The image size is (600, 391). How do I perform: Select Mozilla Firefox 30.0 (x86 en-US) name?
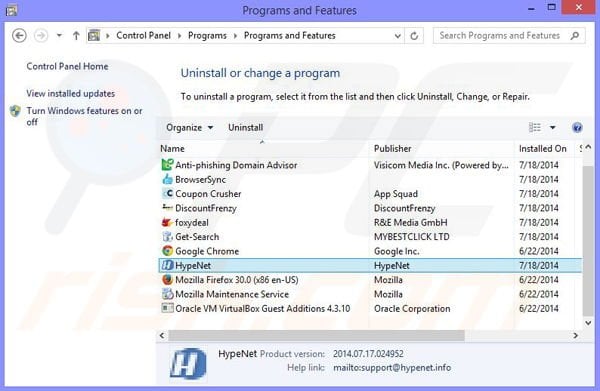point(237,280)
